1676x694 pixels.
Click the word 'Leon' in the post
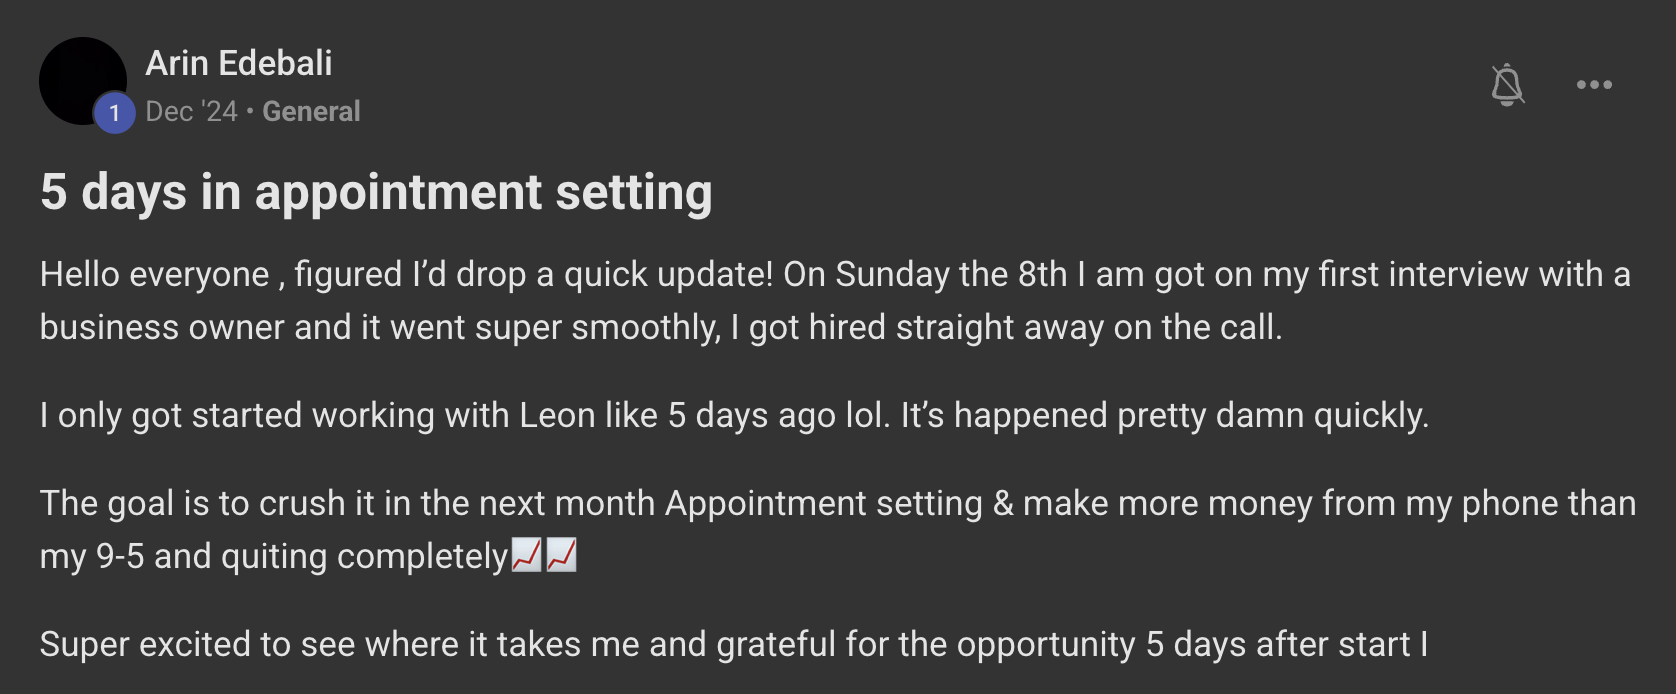[x=557, y=415]
